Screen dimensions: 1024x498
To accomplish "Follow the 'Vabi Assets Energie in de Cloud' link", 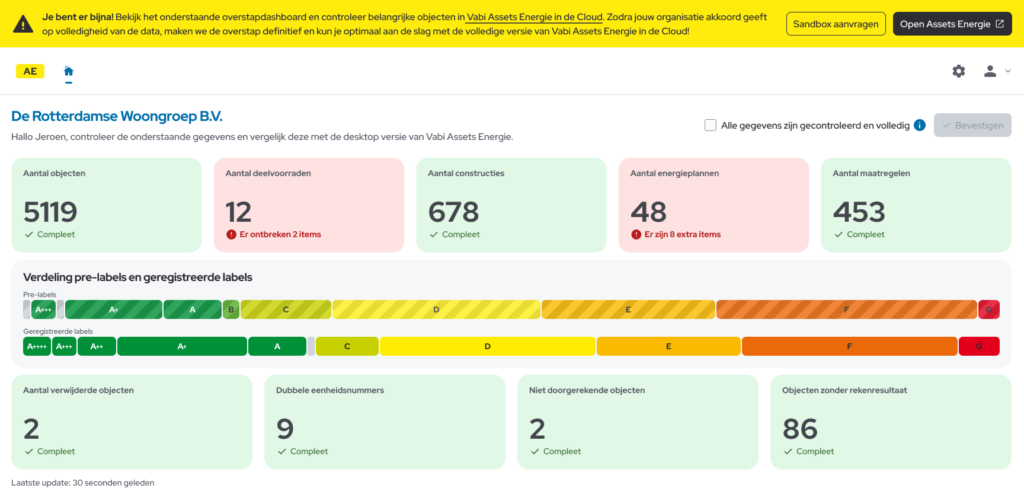I will point(535,17).
